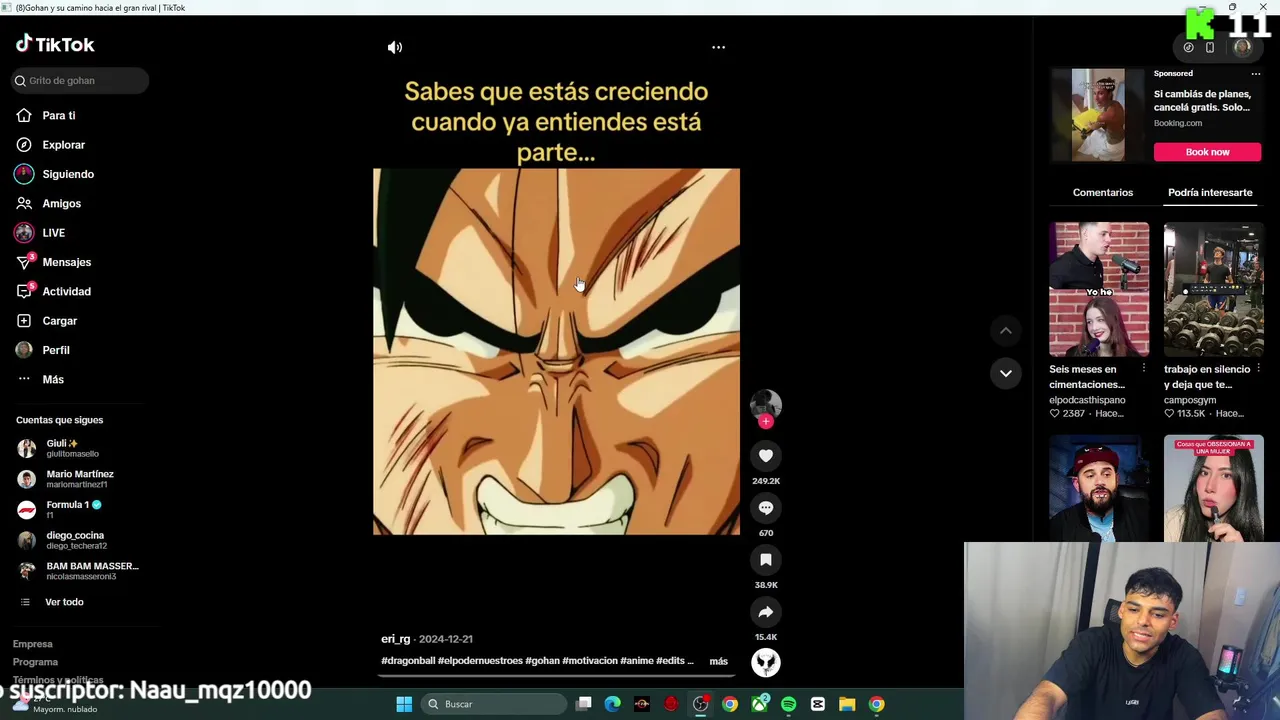Open camposgym channel link
The image size is (1280, 720).
click(1190, 400)
